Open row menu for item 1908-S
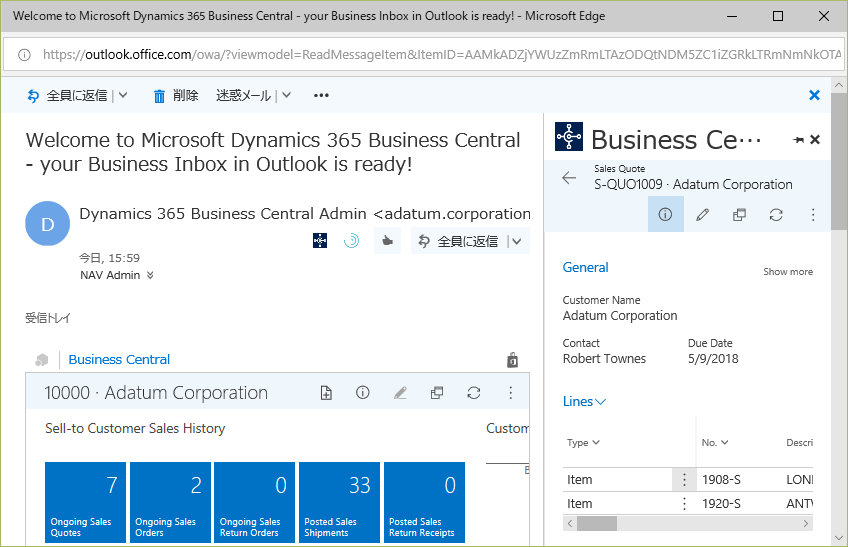Image resolution: width=848 pixels, height=547 pixels. click(x=684, y=479)
